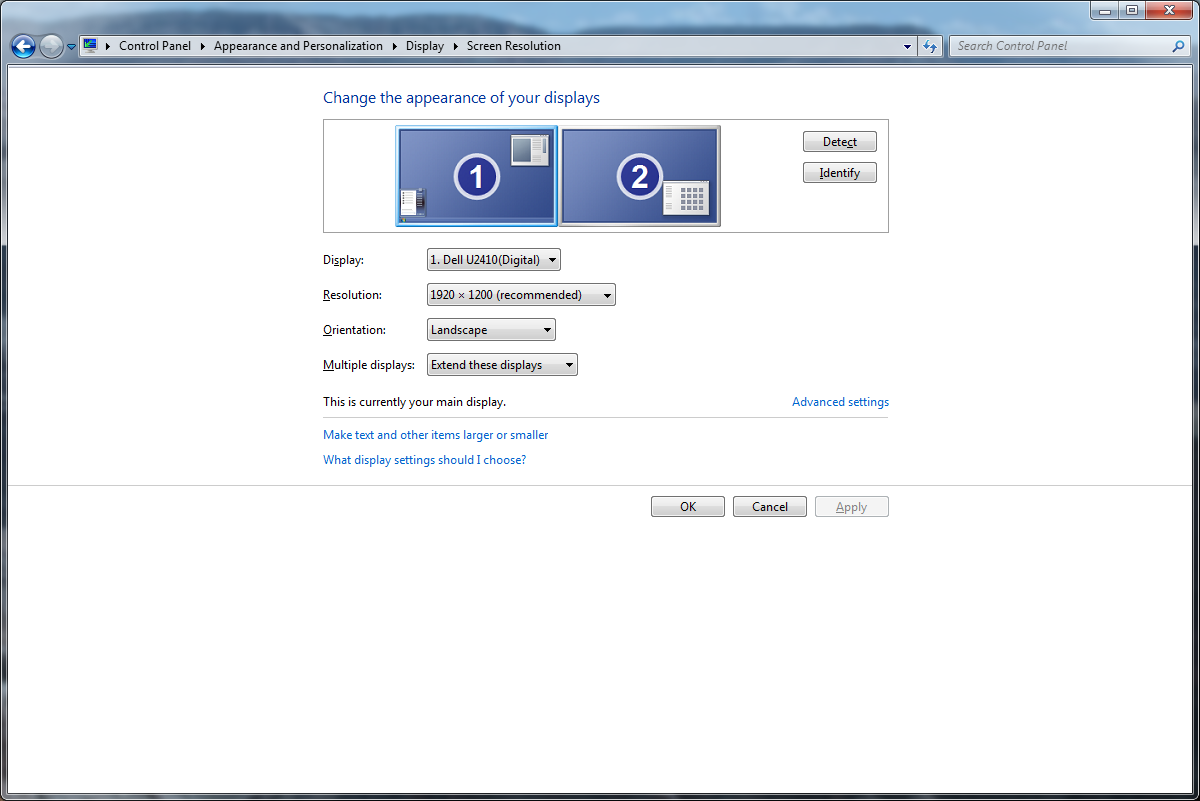The image size is (1200, 801).
Task: Click Display in the breadcrumb path
Action: (x=424, y=46)
